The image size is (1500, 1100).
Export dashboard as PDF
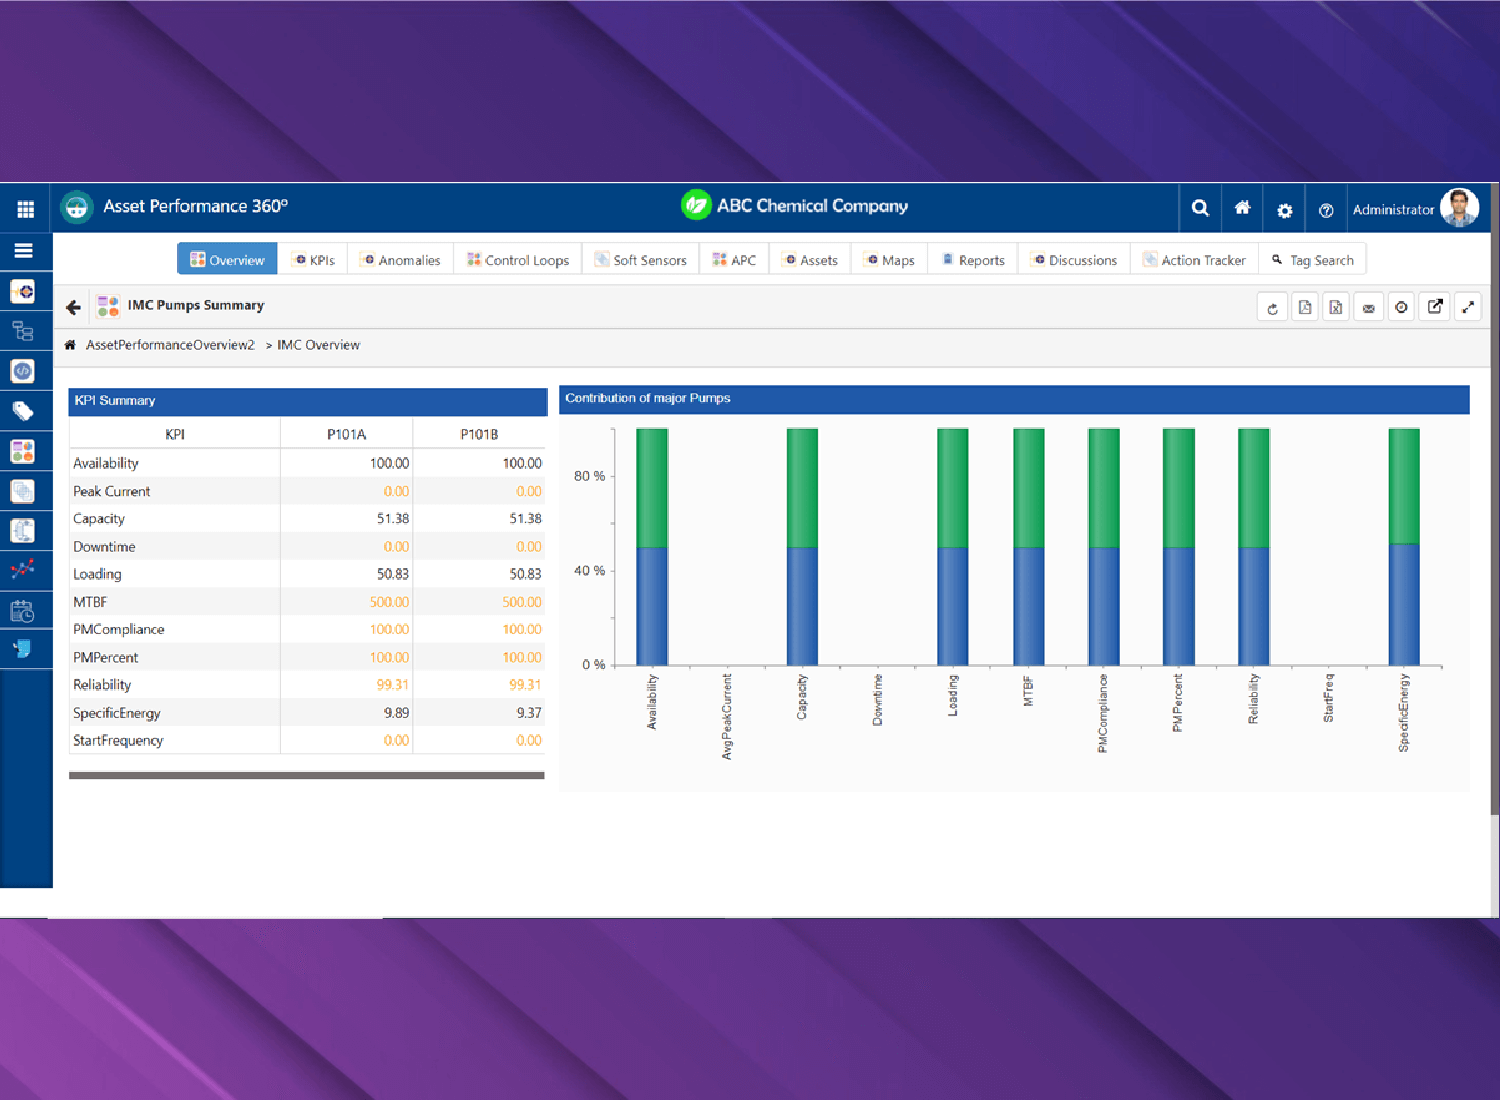tap(1304, 308)
